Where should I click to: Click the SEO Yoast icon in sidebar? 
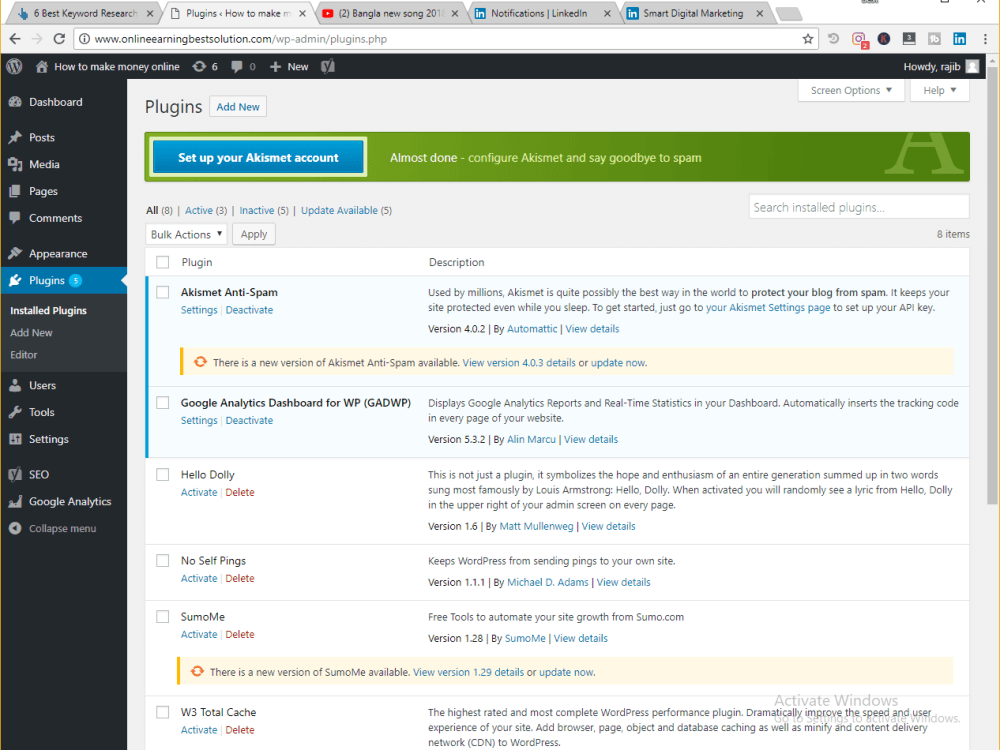point(15,474)
